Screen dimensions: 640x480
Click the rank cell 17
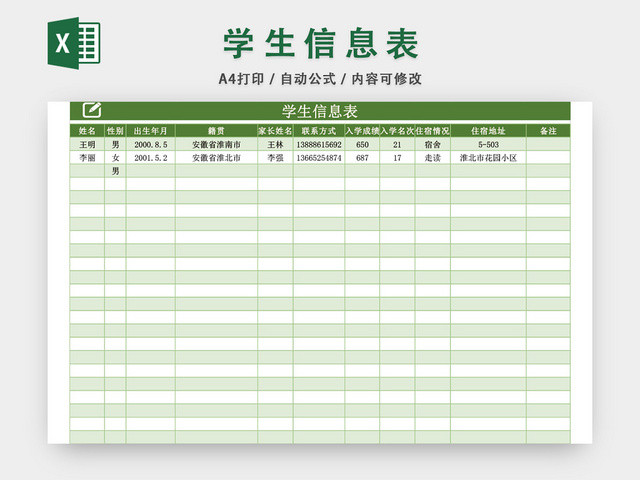[x=397, y=158]
